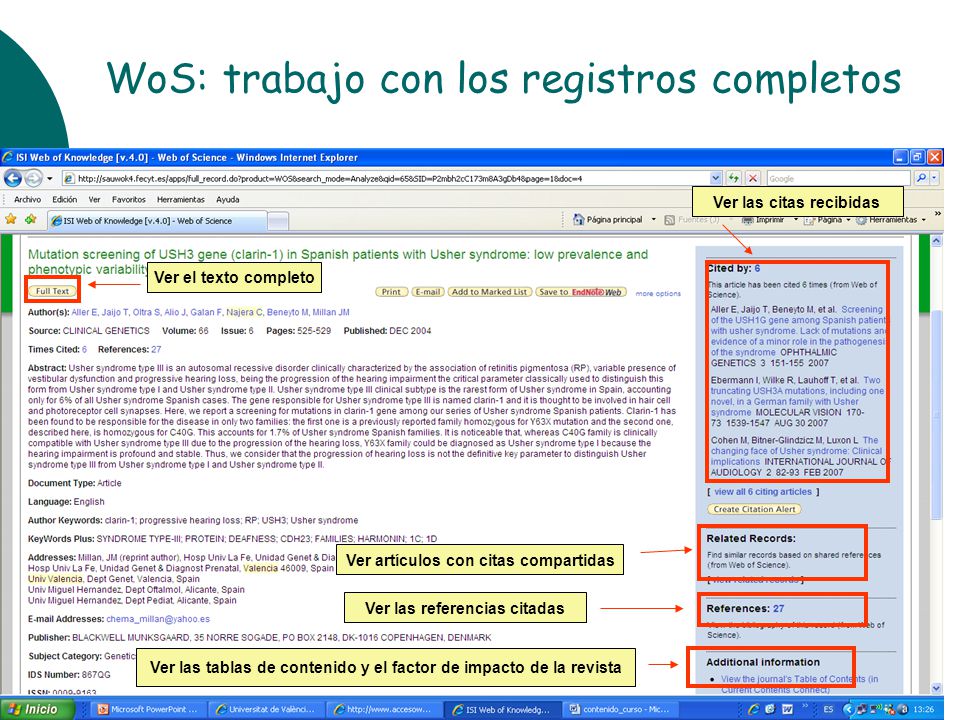Click the Times Cited 6 link
The width and height of the screenshot is (960, 720).
84,350
